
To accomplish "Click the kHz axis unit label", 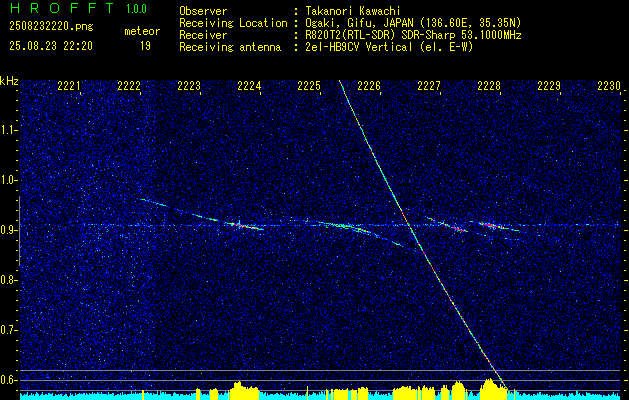I will tap(9, 81).
